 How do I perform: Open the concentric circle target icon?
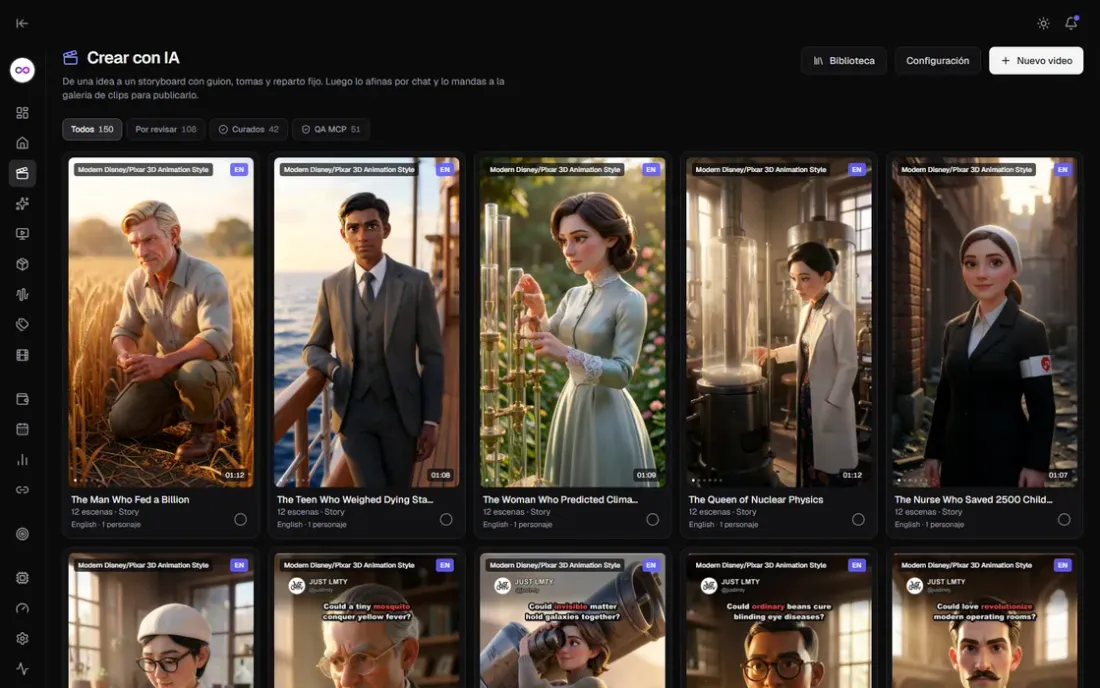(22, 534)
